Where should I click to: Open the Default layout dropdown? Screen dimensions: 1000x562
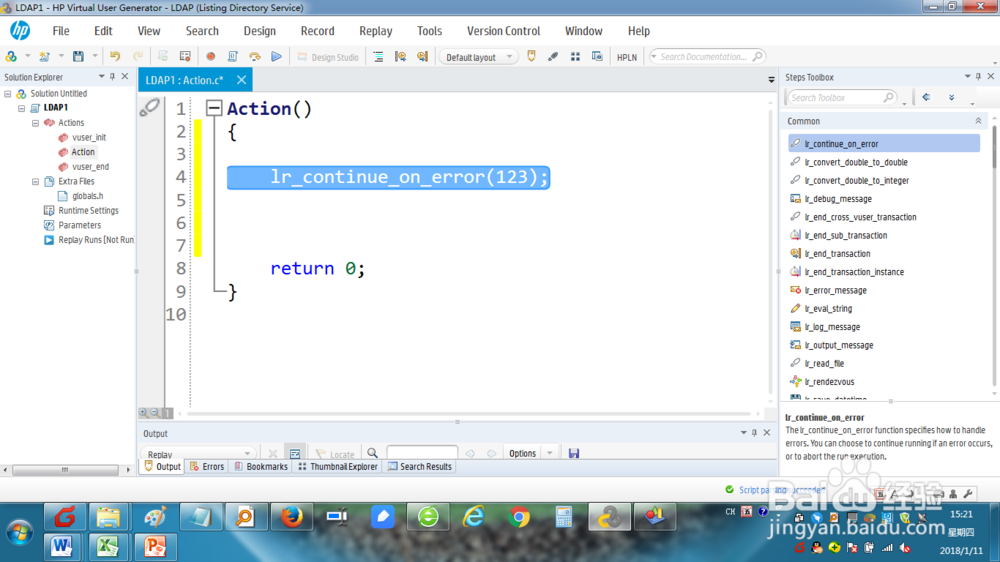click(478, 57)
